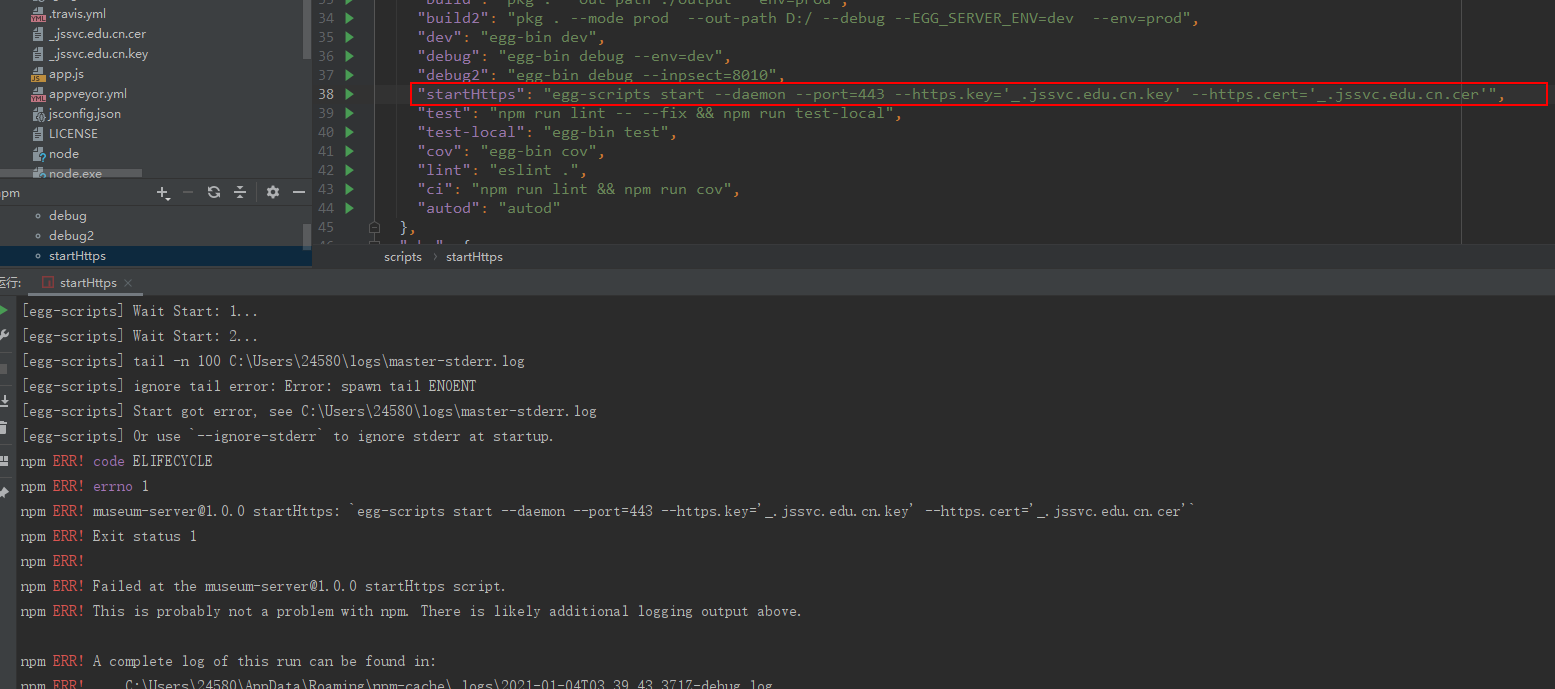Collapse all in npm tool window
This screenshot has height=689, width=1555.
click(x=240, y=192)
